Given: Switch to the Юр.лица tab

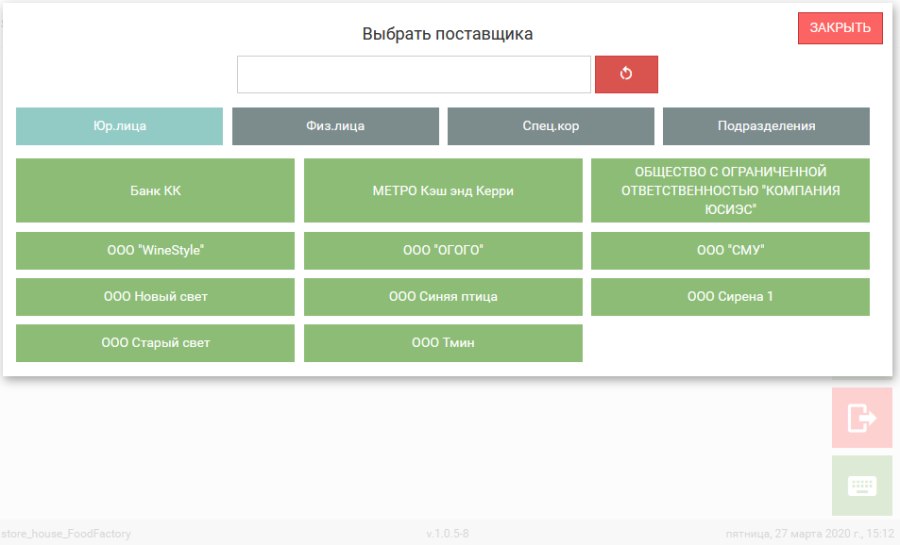Looking at the screenshot, I should [119, 126].
